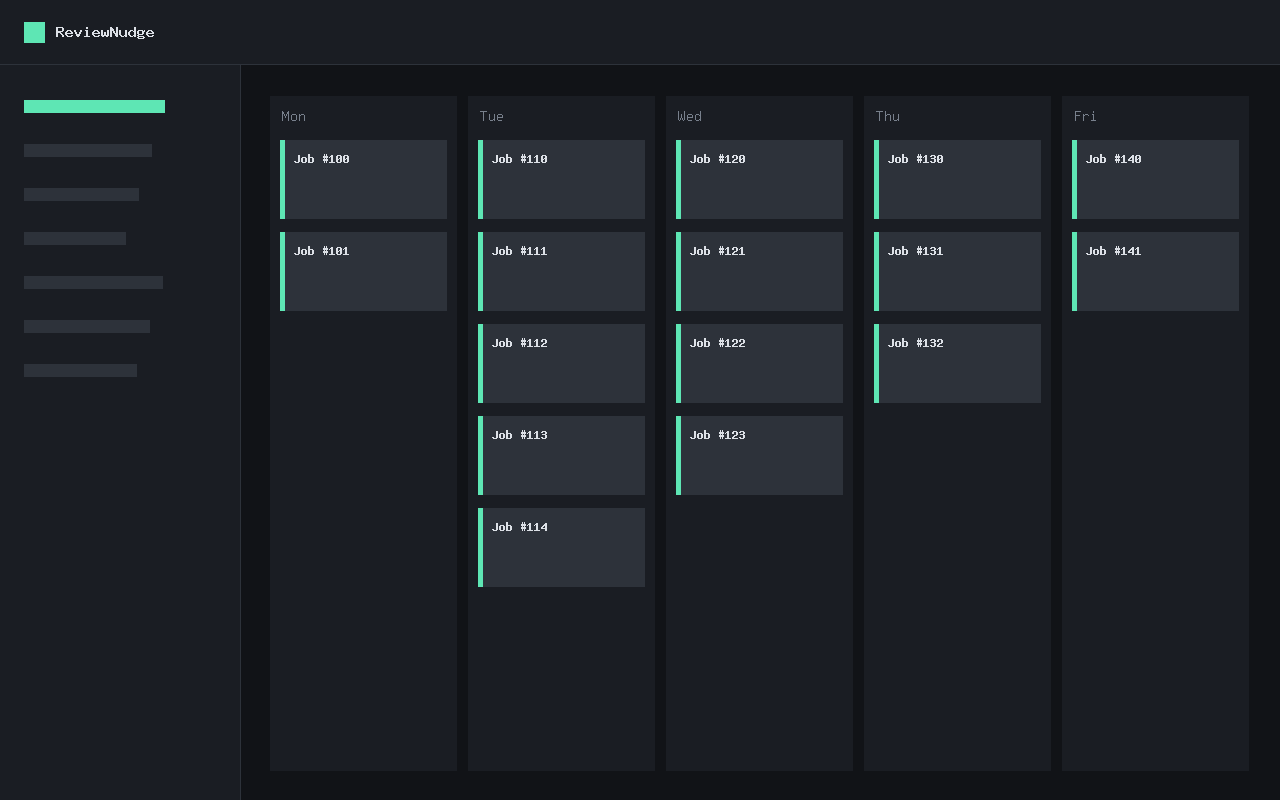Open Job #112 card
Image resolution: width=1280 pixels, height=800 pixels.
pyautogui.click(x=561, y=363)
